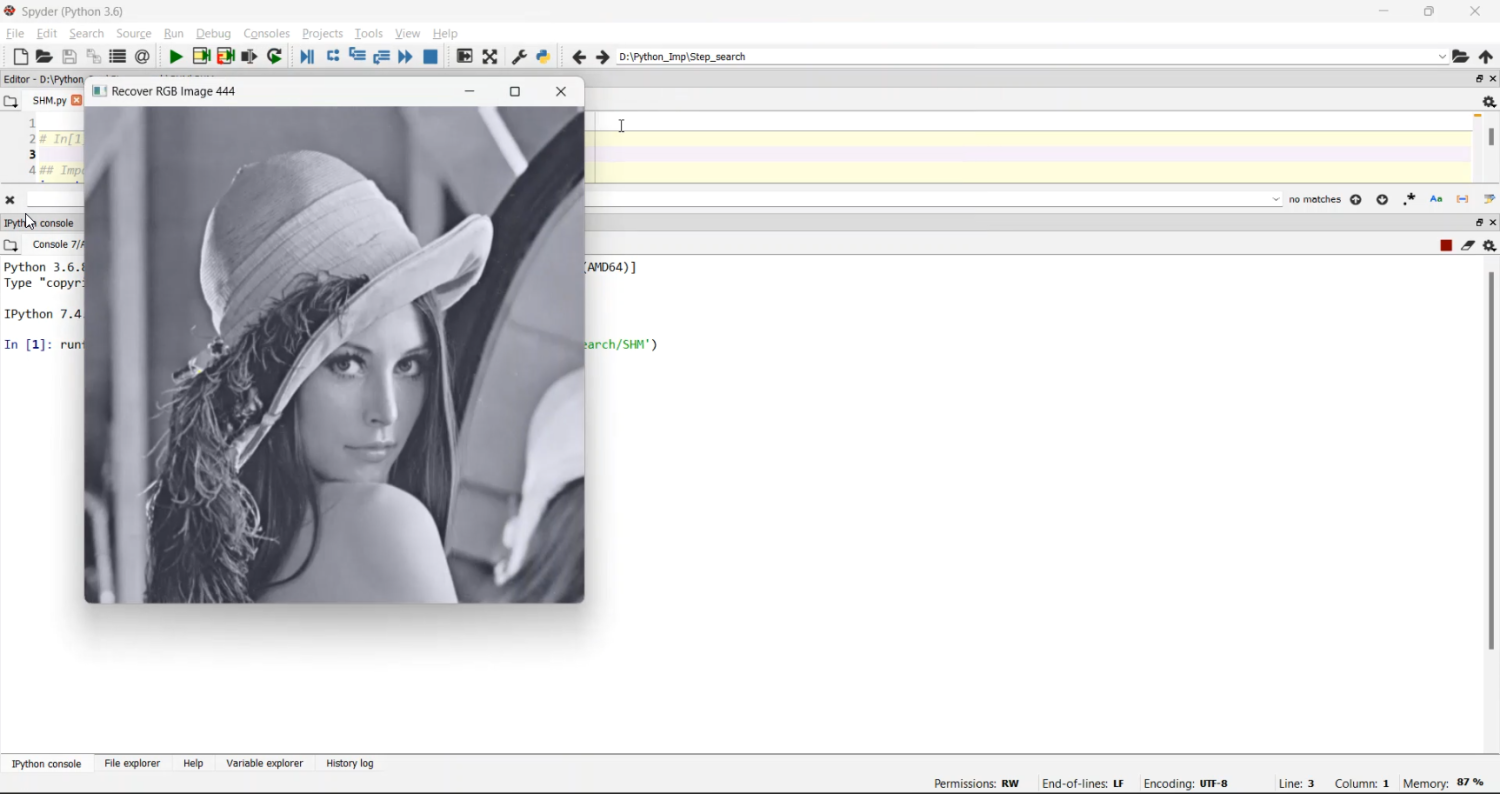Stop debugging with the blue square
Screen dimensions: 1500x794
tap(431, 57)
